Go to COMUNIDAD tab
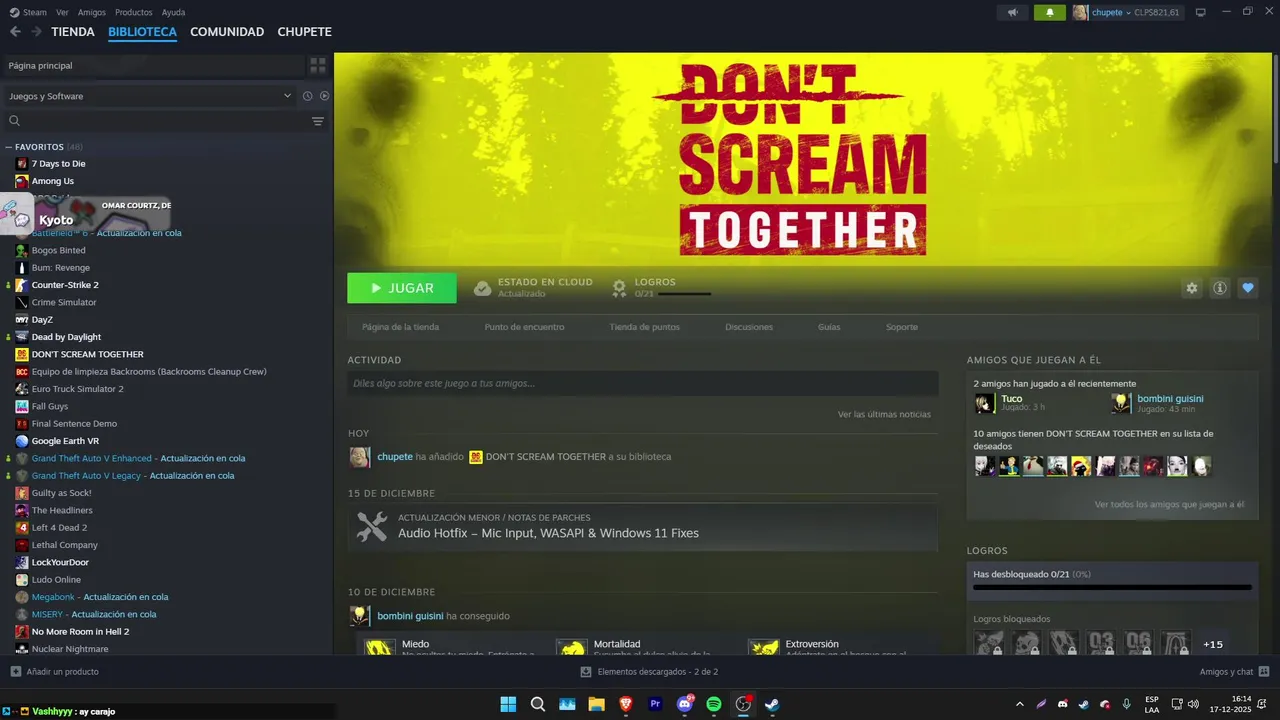Viewport: 1280px width, 720px height. click(227, 32)
